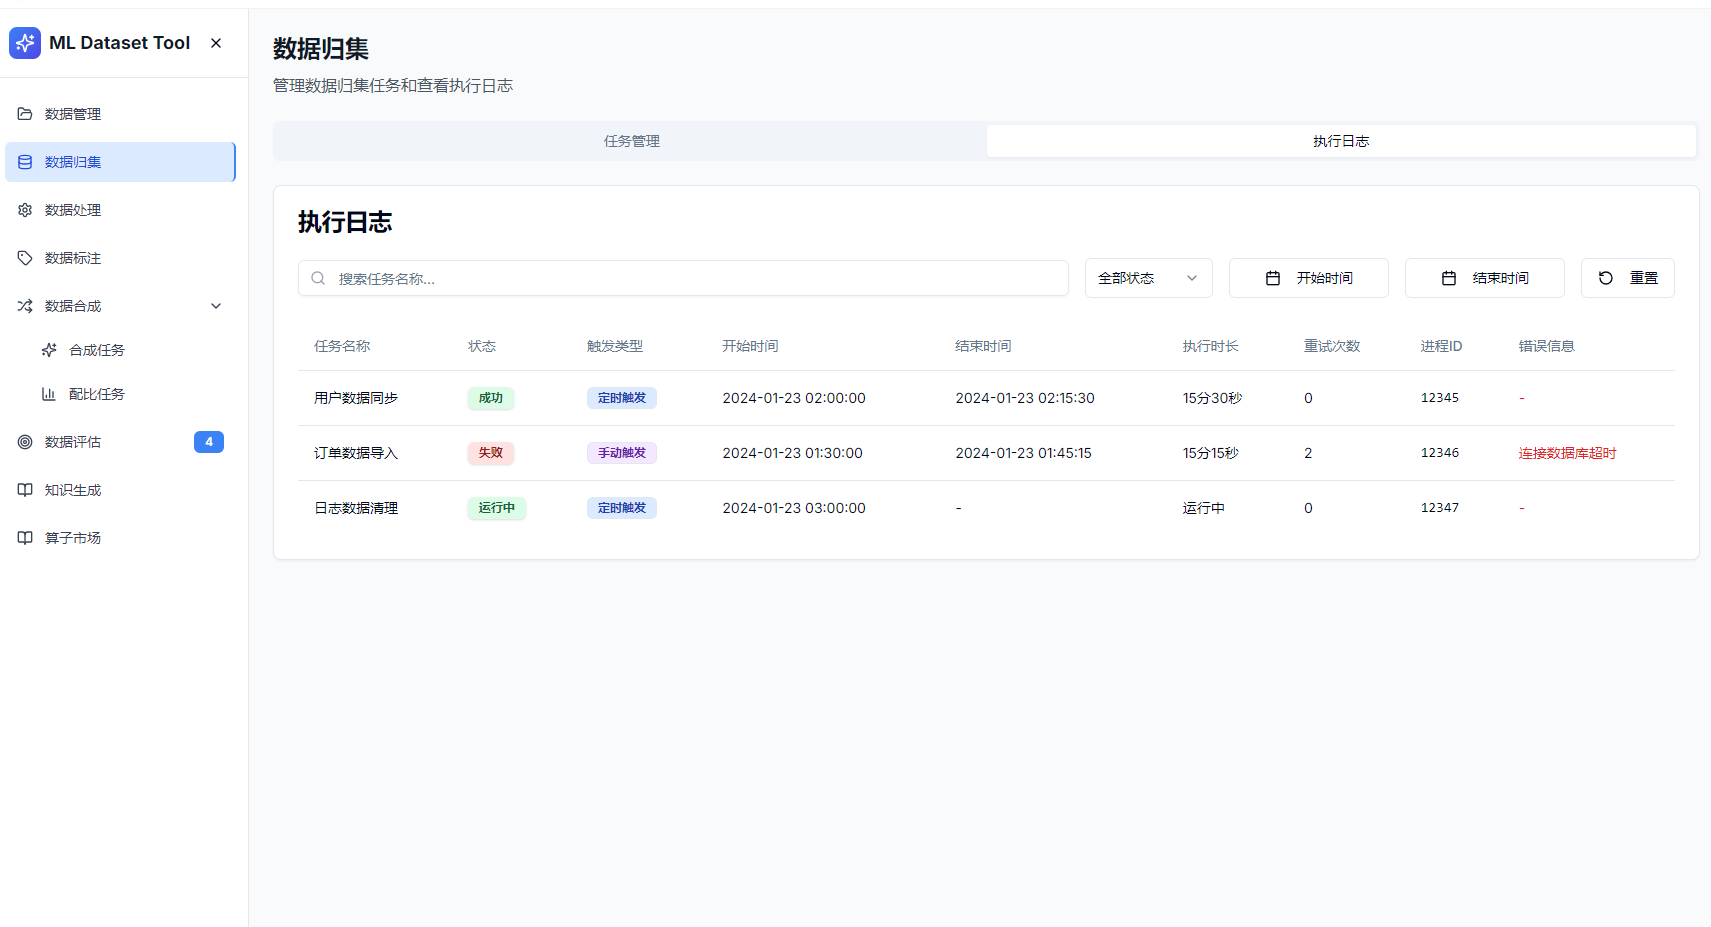Click the ML Dataset Tool logo icon
This screenshot has width=1711, height=927.
(25, 43)
